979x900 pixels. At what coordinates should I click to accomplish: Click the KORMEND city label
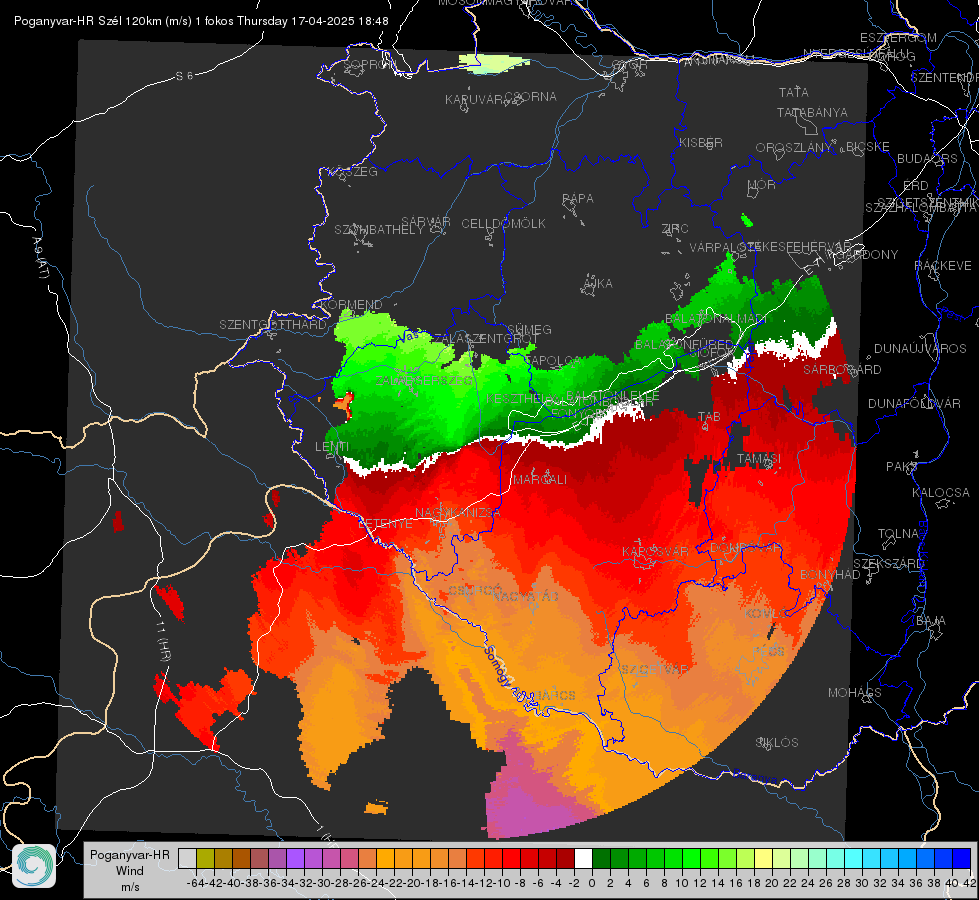click(350, 305)
